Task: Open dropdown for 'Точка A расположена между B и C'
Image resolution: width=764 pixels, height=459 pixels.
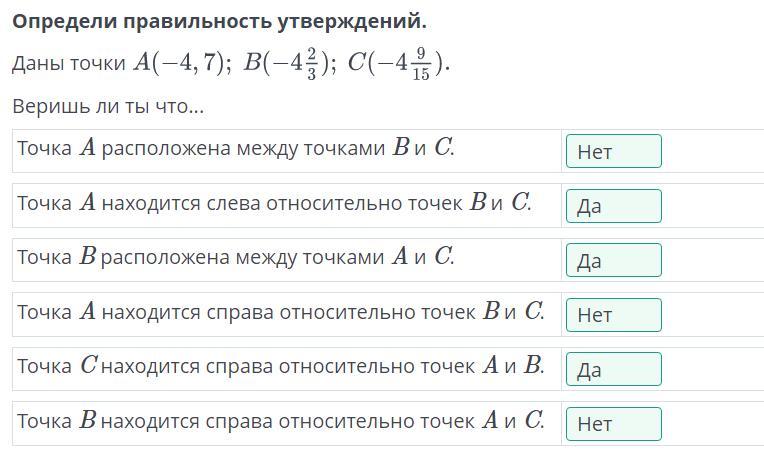Action: [x=613, y=151]
